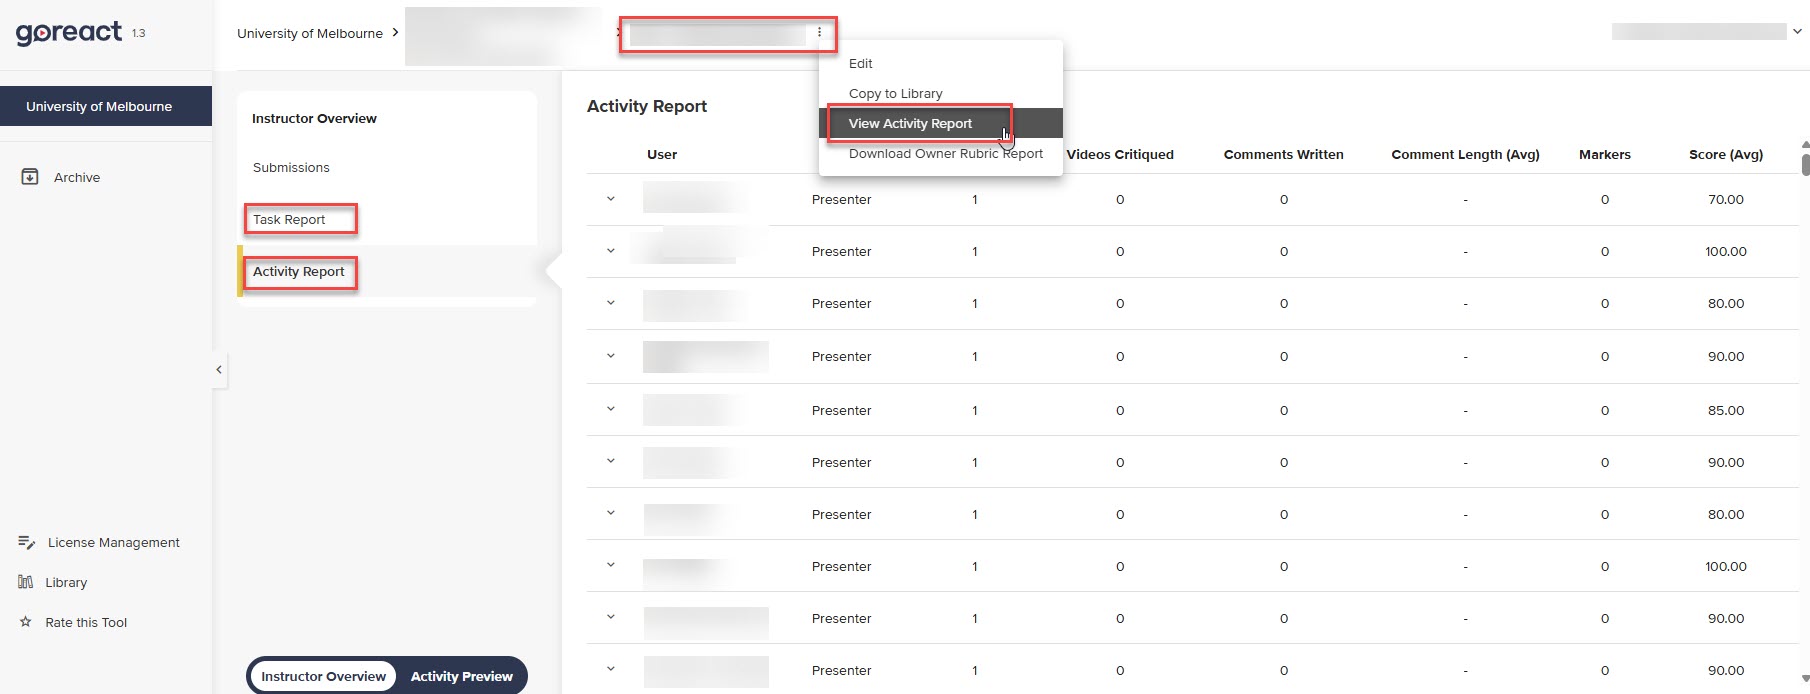
Task: Click Presenter in the 70.00 score row
Action: [x=841, y=199]
